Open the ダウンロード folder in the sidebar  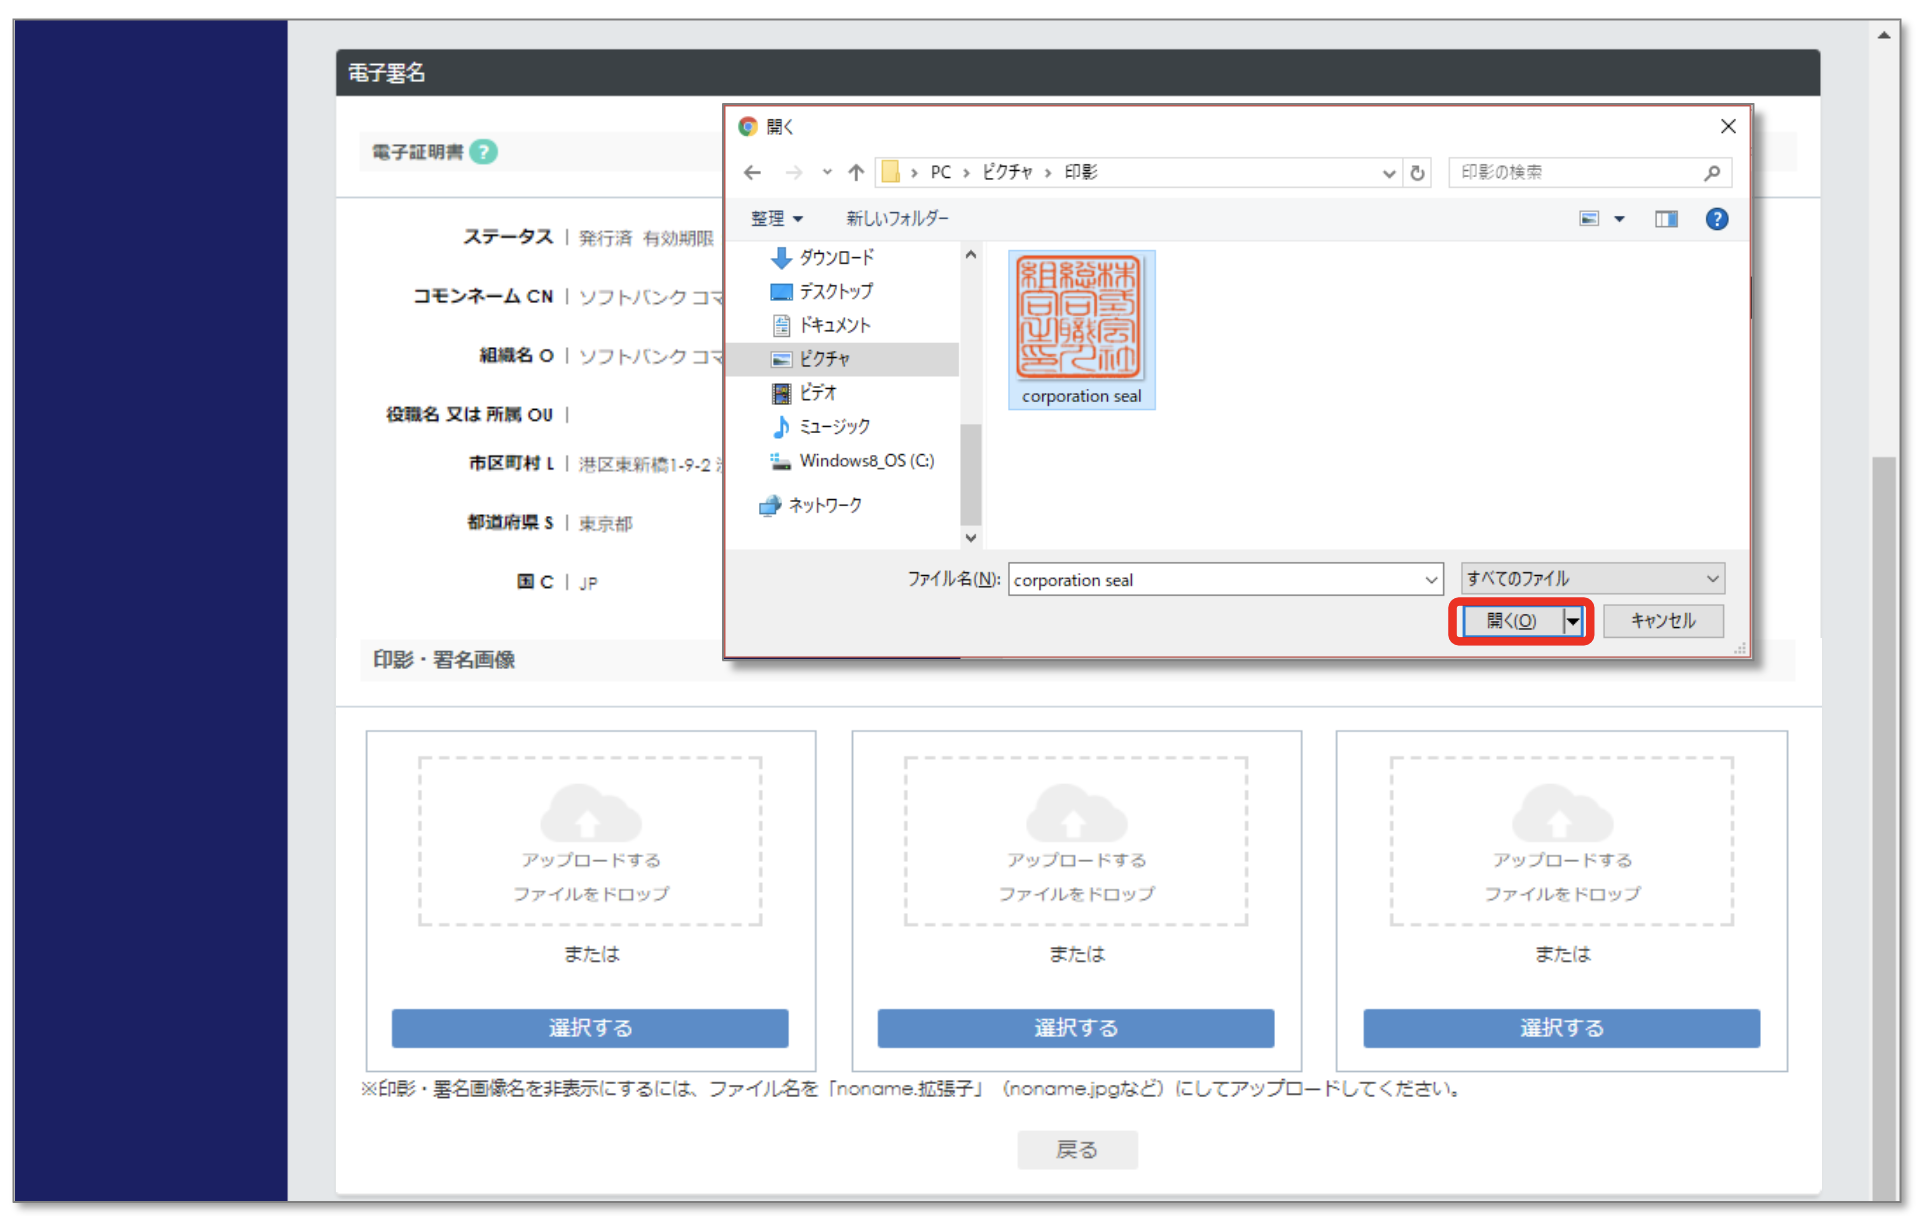[836, 257]
